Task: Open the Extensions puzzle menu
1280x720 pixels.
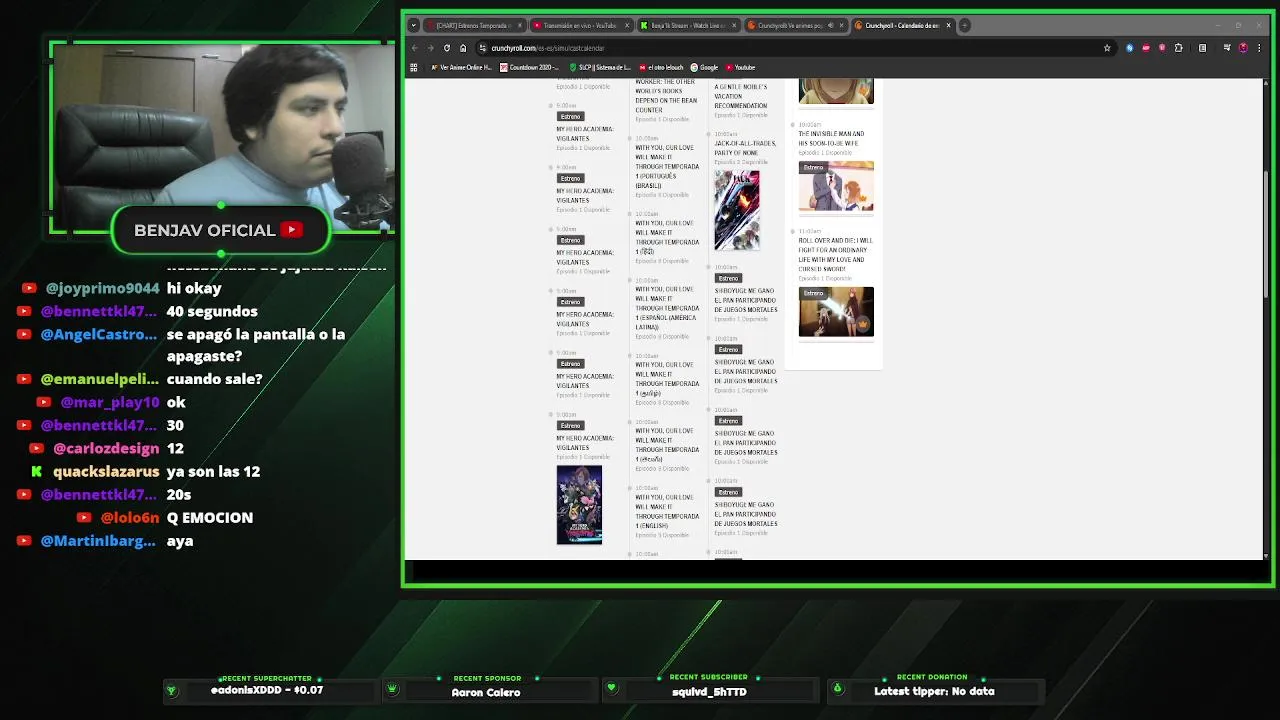Action: pyautogui.click(x=1179, y=48)
